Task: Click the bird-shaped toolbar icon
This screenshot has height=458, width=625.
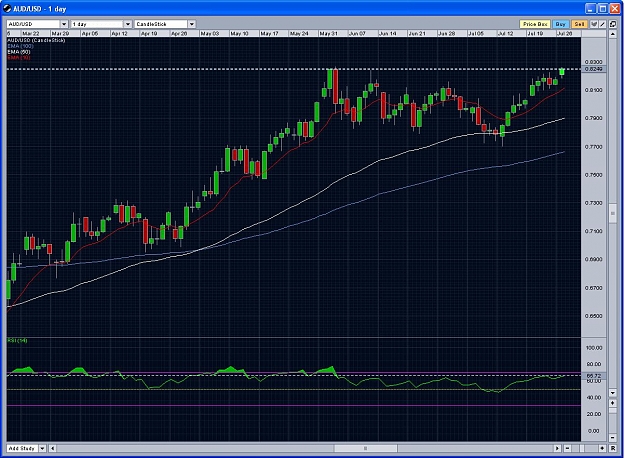Action: tap(594, 24)
